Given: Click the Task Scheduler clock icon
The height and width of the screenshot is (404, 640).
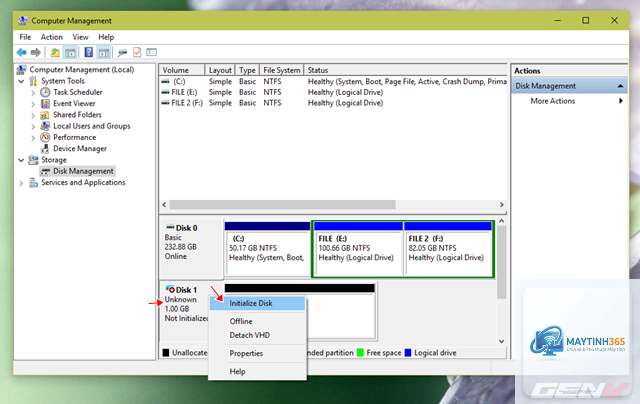Looking at the screenshot, I should click(45, 92).
